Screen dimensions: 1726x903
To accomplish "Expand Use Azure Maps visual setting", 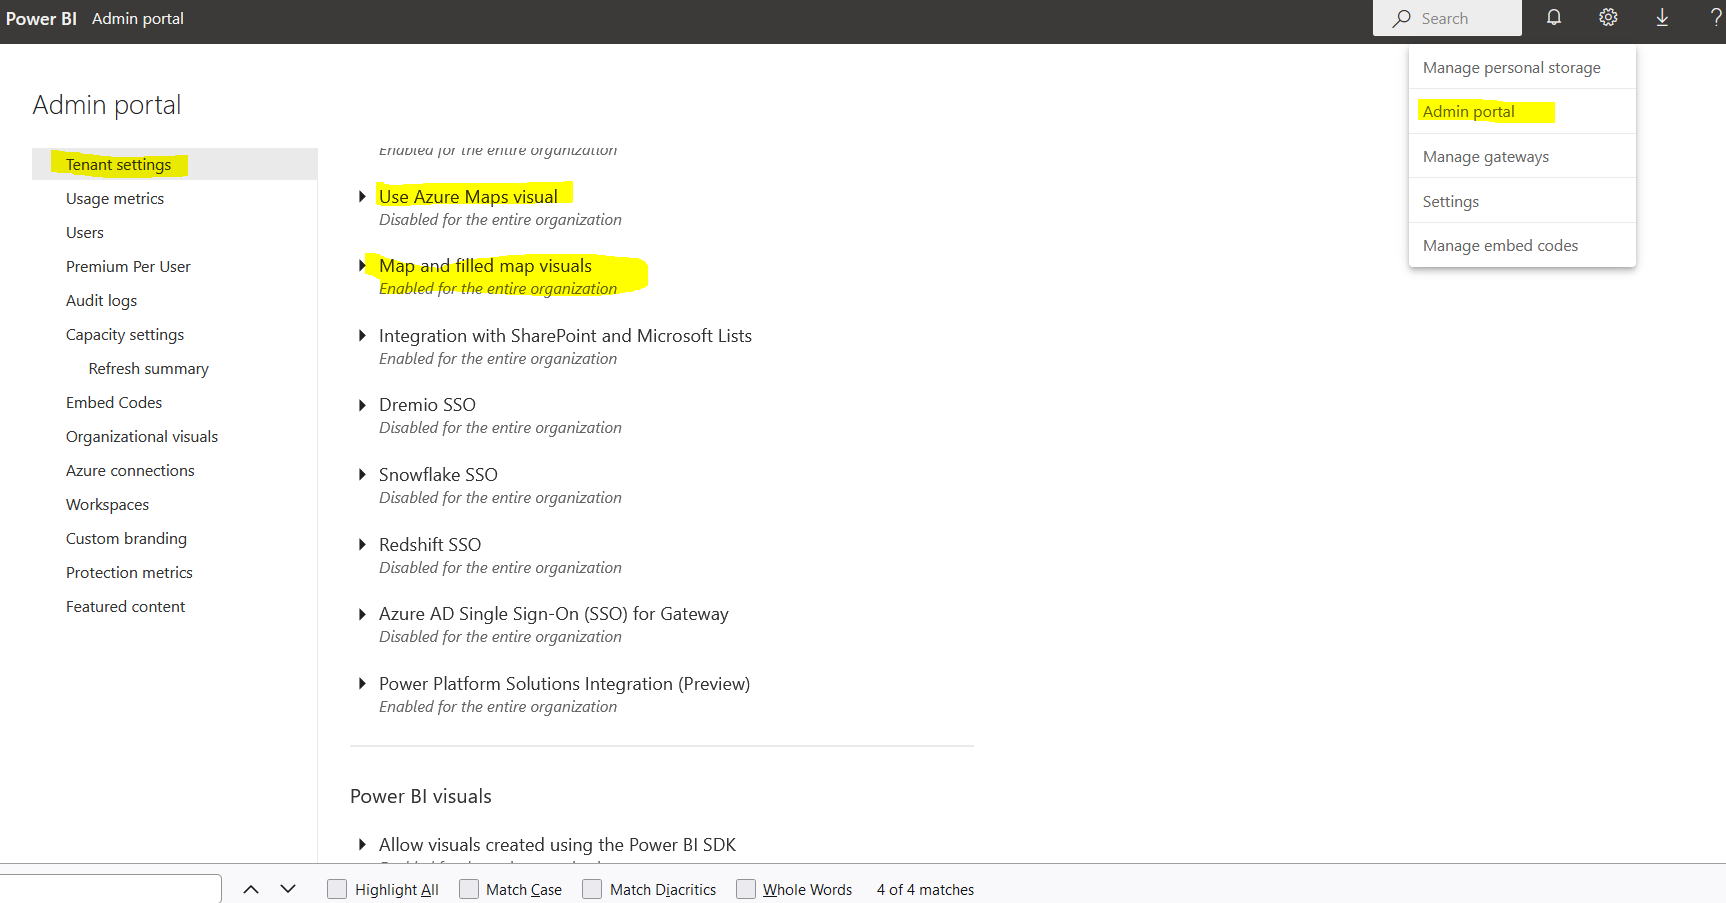I will click(362, 196).
